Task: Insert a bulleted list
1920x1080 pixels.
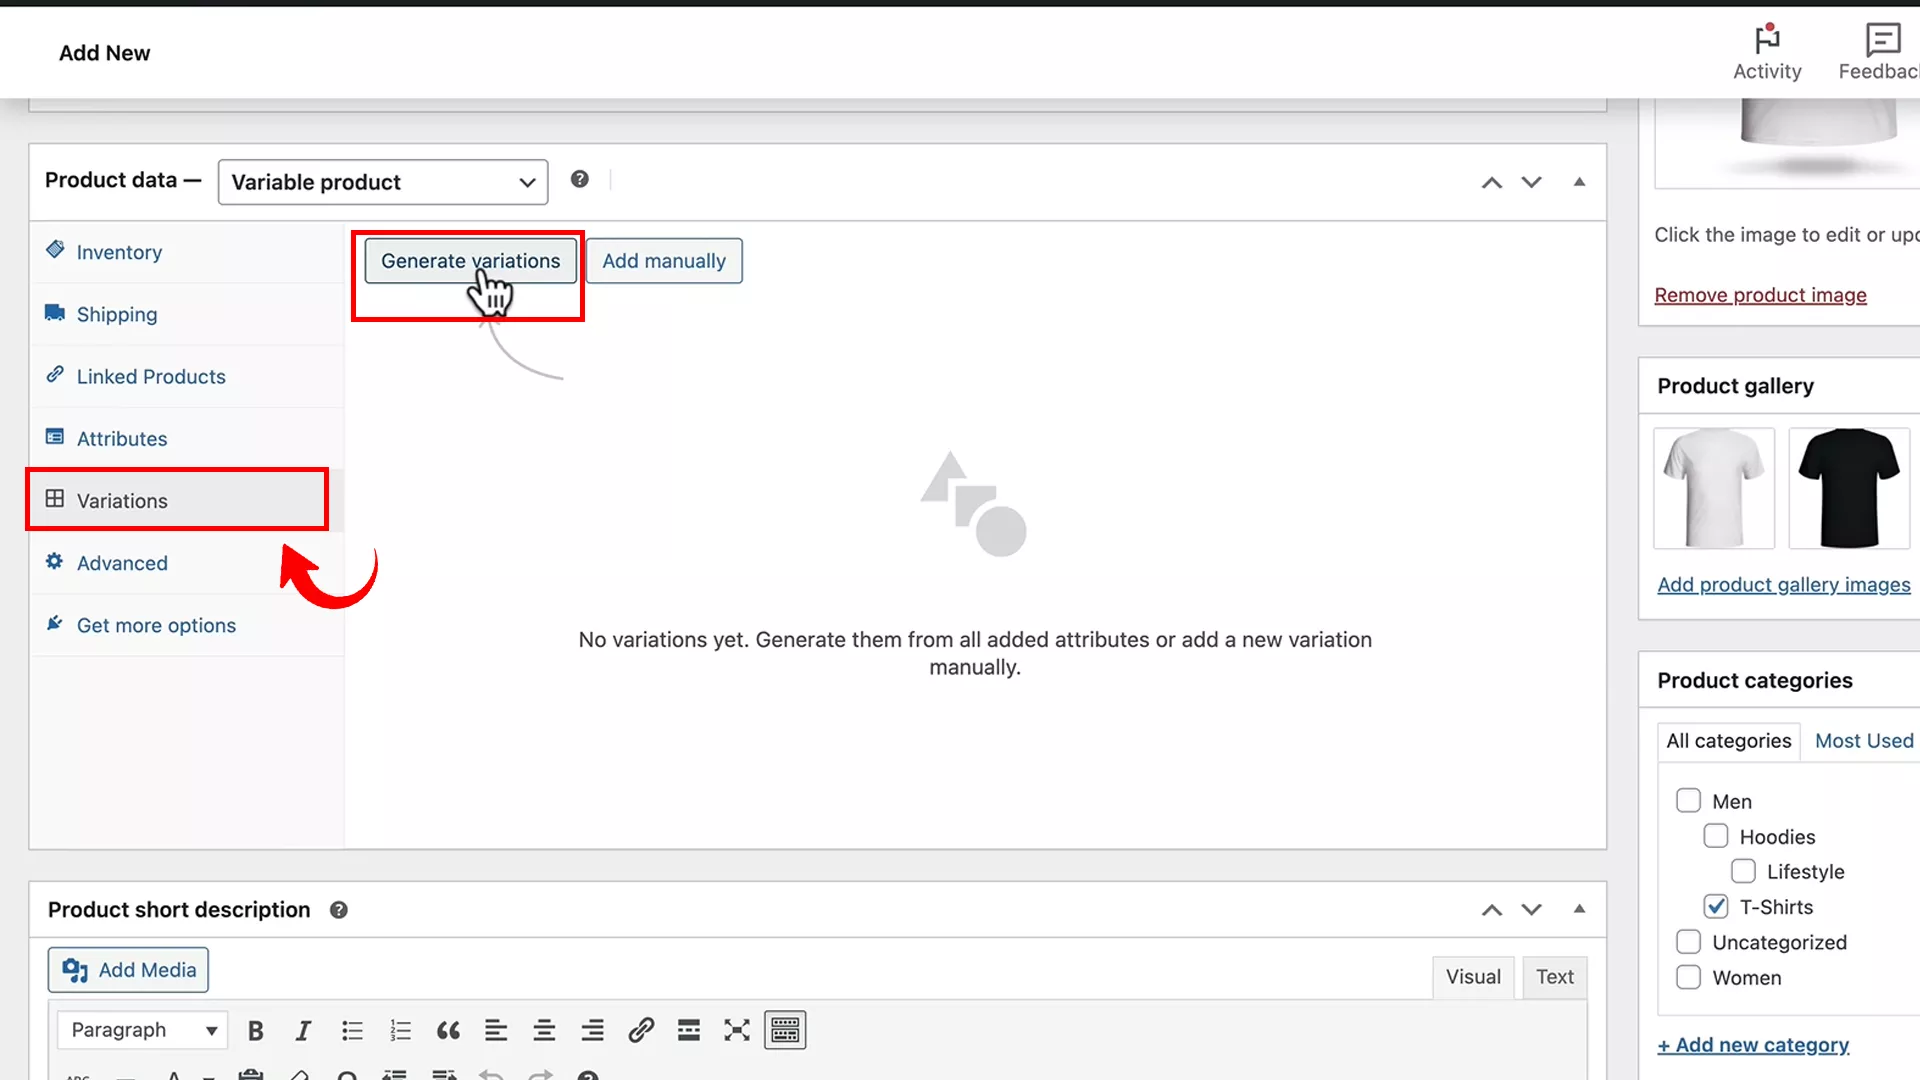Action: 352,1030
